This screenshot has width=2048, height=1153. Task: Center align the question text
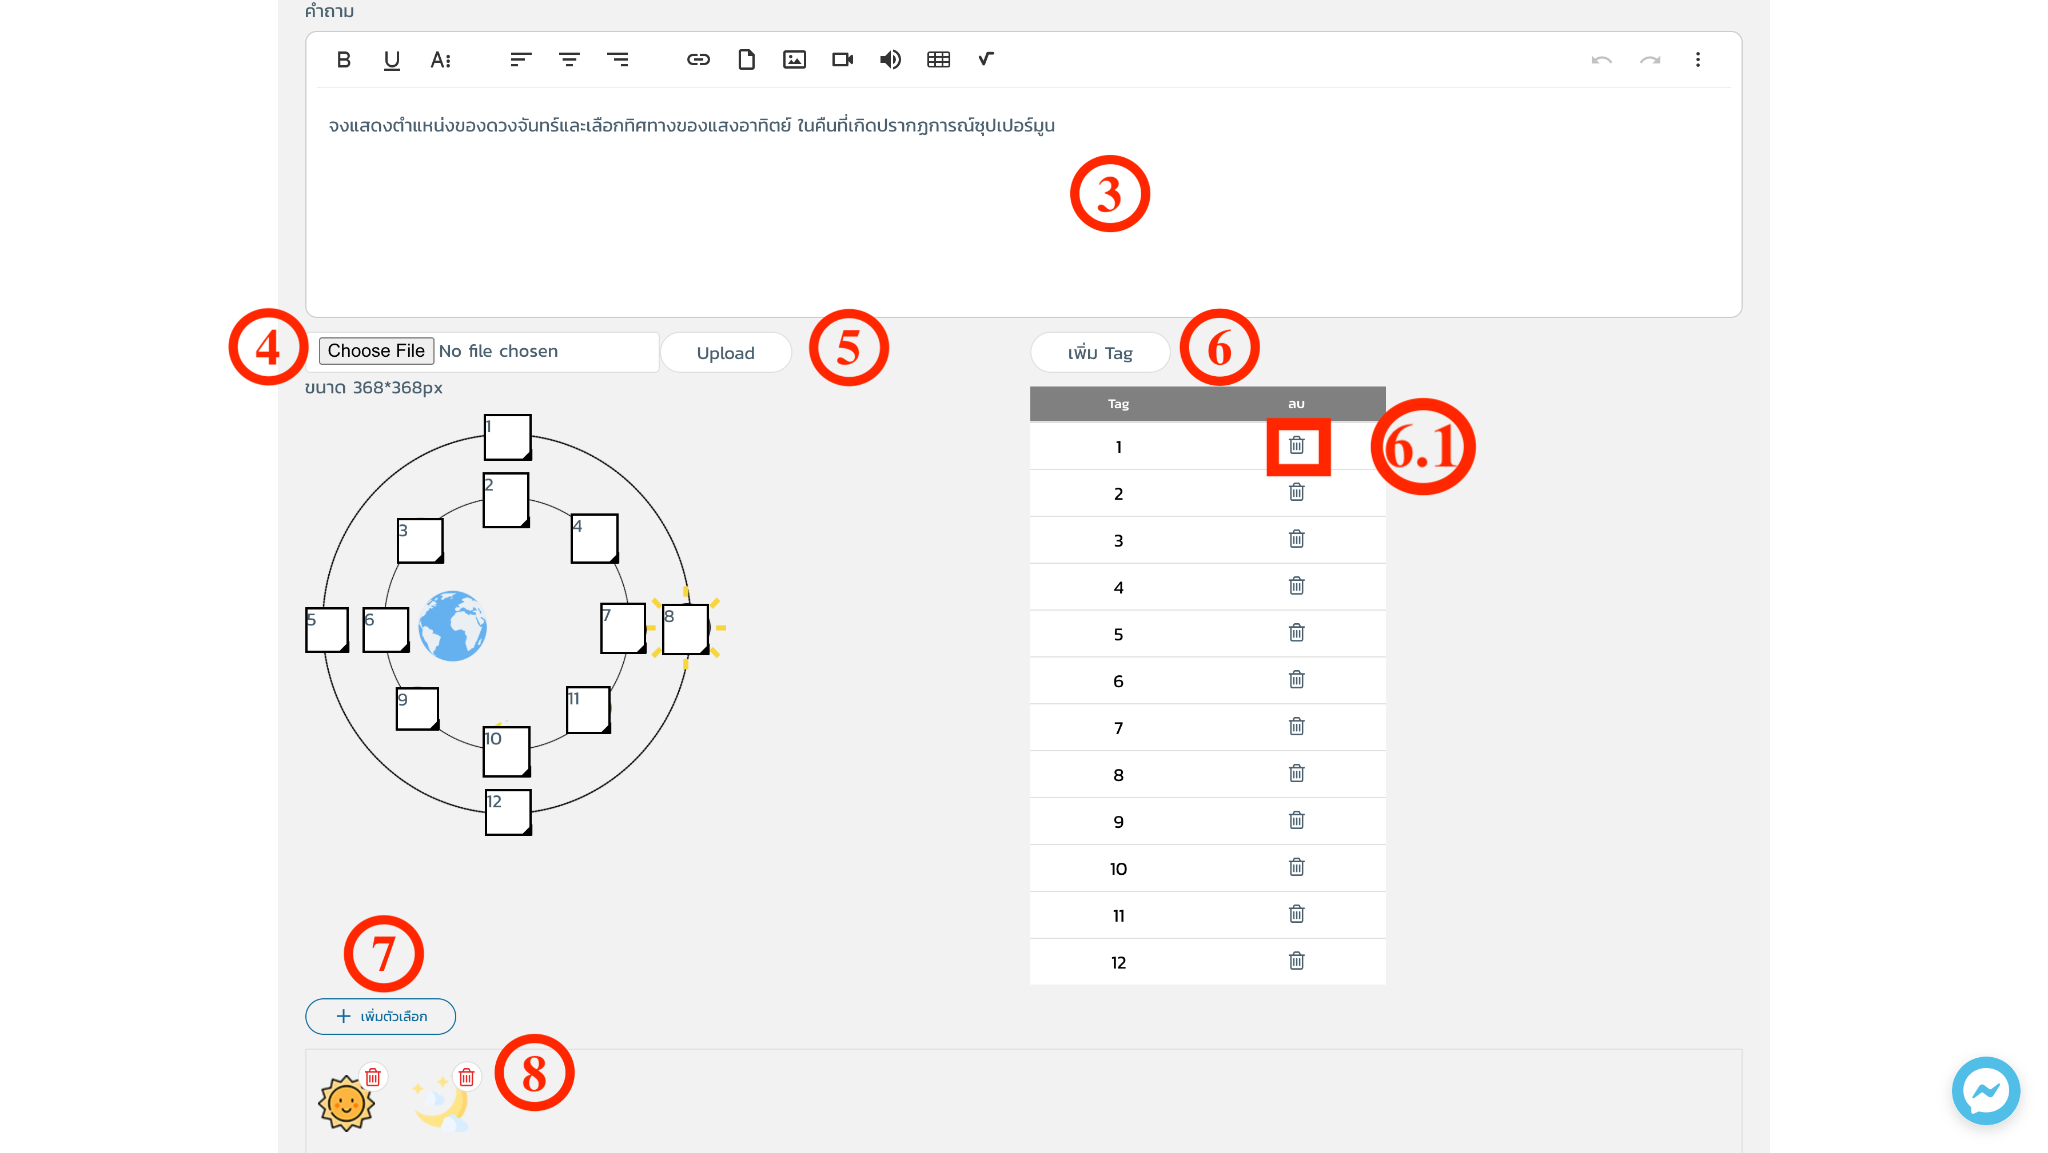click(569, 60)
